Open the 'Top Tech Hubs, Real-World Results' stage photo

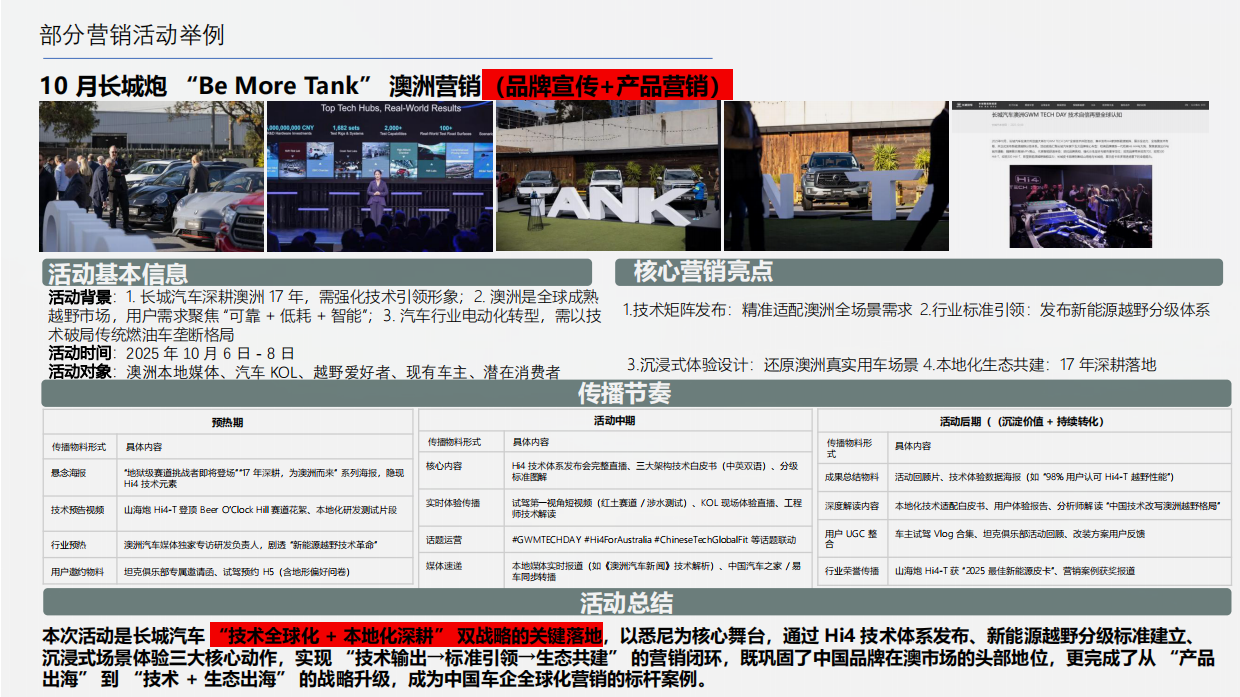click(380, 176)
